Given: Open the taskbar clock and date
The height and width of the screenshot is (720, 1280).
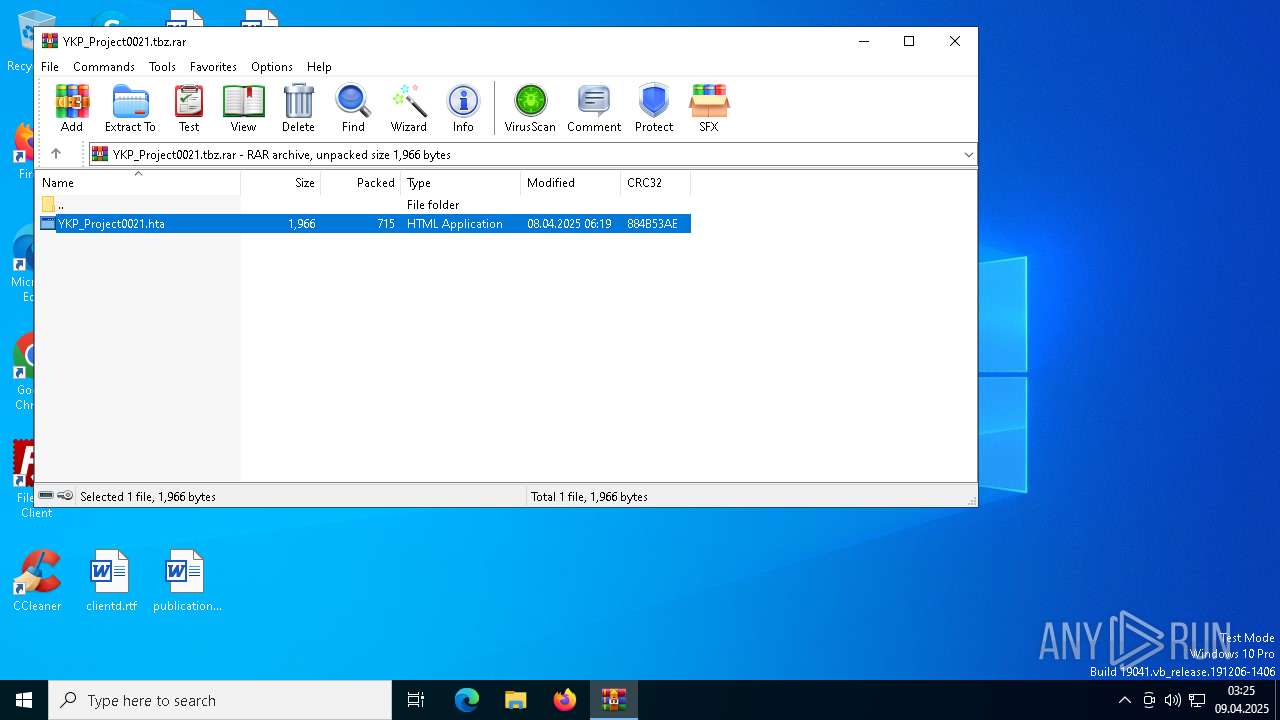Looking at the screenshot, I should pos(1241,700).
